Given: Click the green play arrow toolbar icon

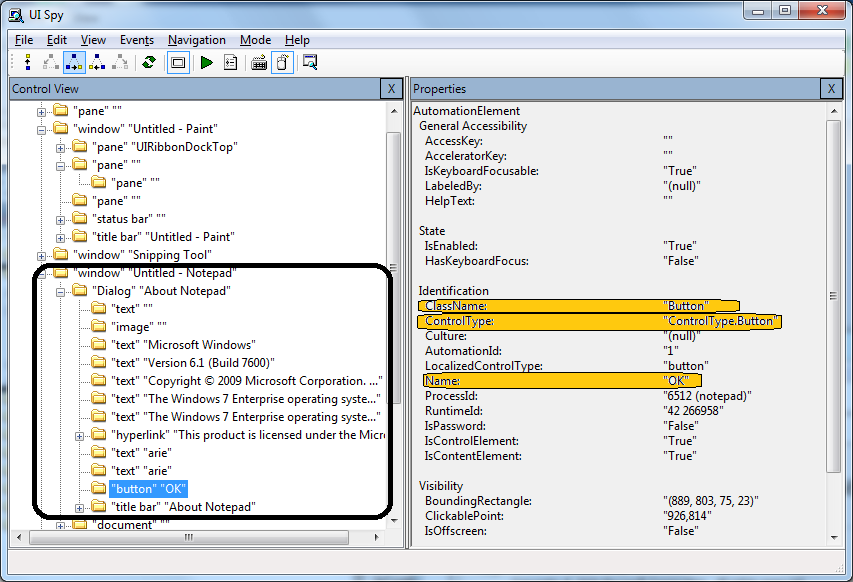Looking at the screenshot, I should click(x=207, y=63).
